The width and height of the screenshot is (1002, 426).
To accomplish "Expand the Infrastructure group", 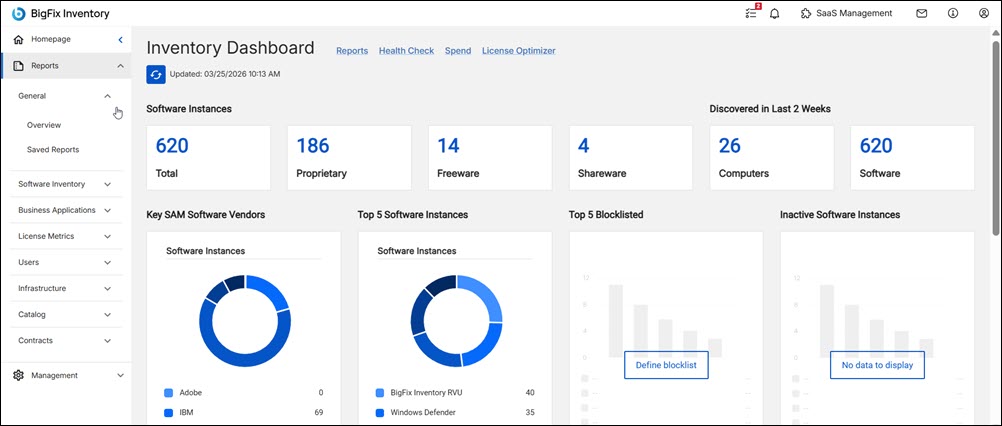I will (107, 289).
